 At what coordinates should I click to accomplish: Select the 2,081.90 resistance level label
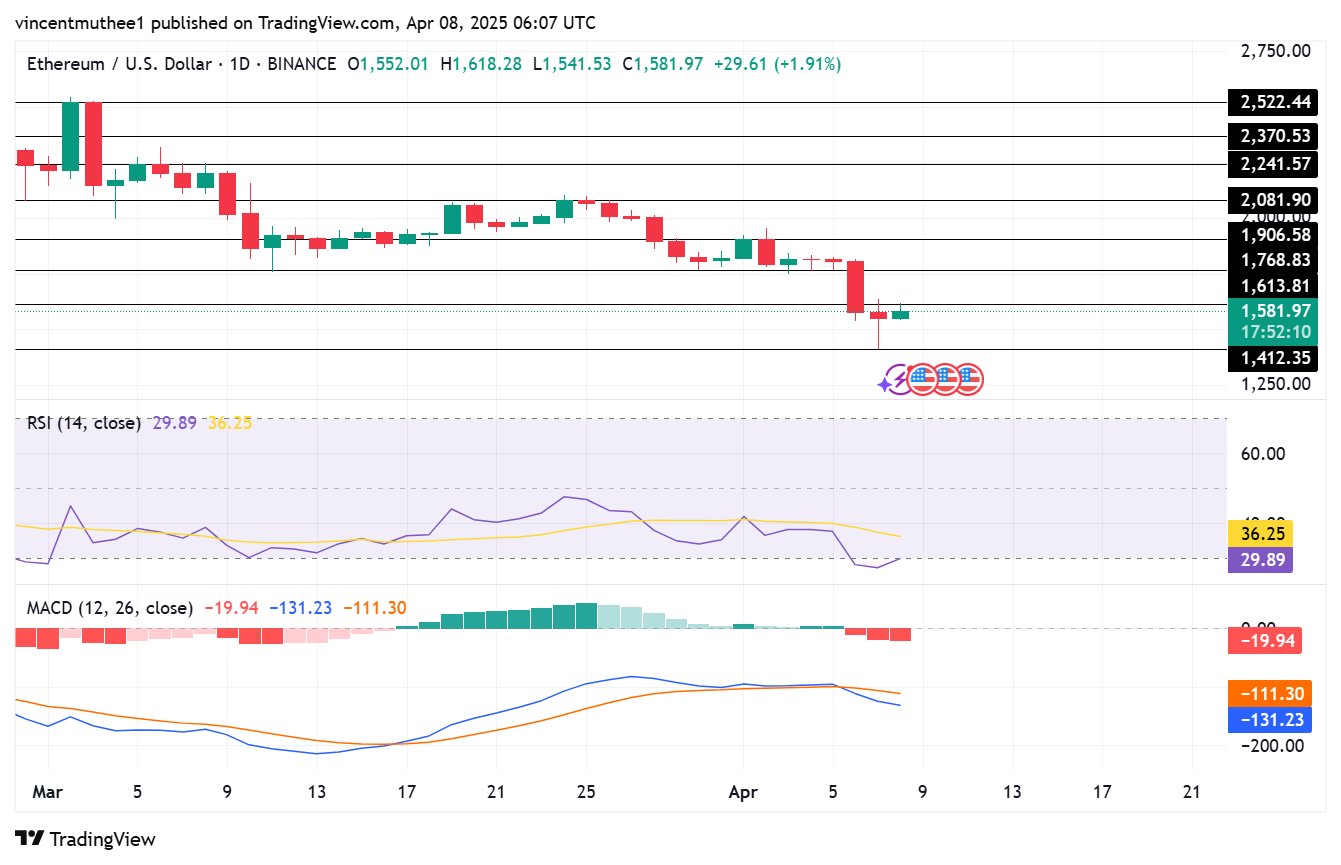[1272, 200]
